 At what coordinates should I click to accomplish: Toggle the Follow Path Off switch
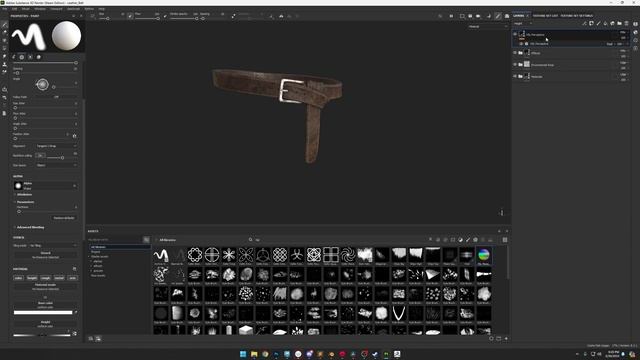coord(56,97)
